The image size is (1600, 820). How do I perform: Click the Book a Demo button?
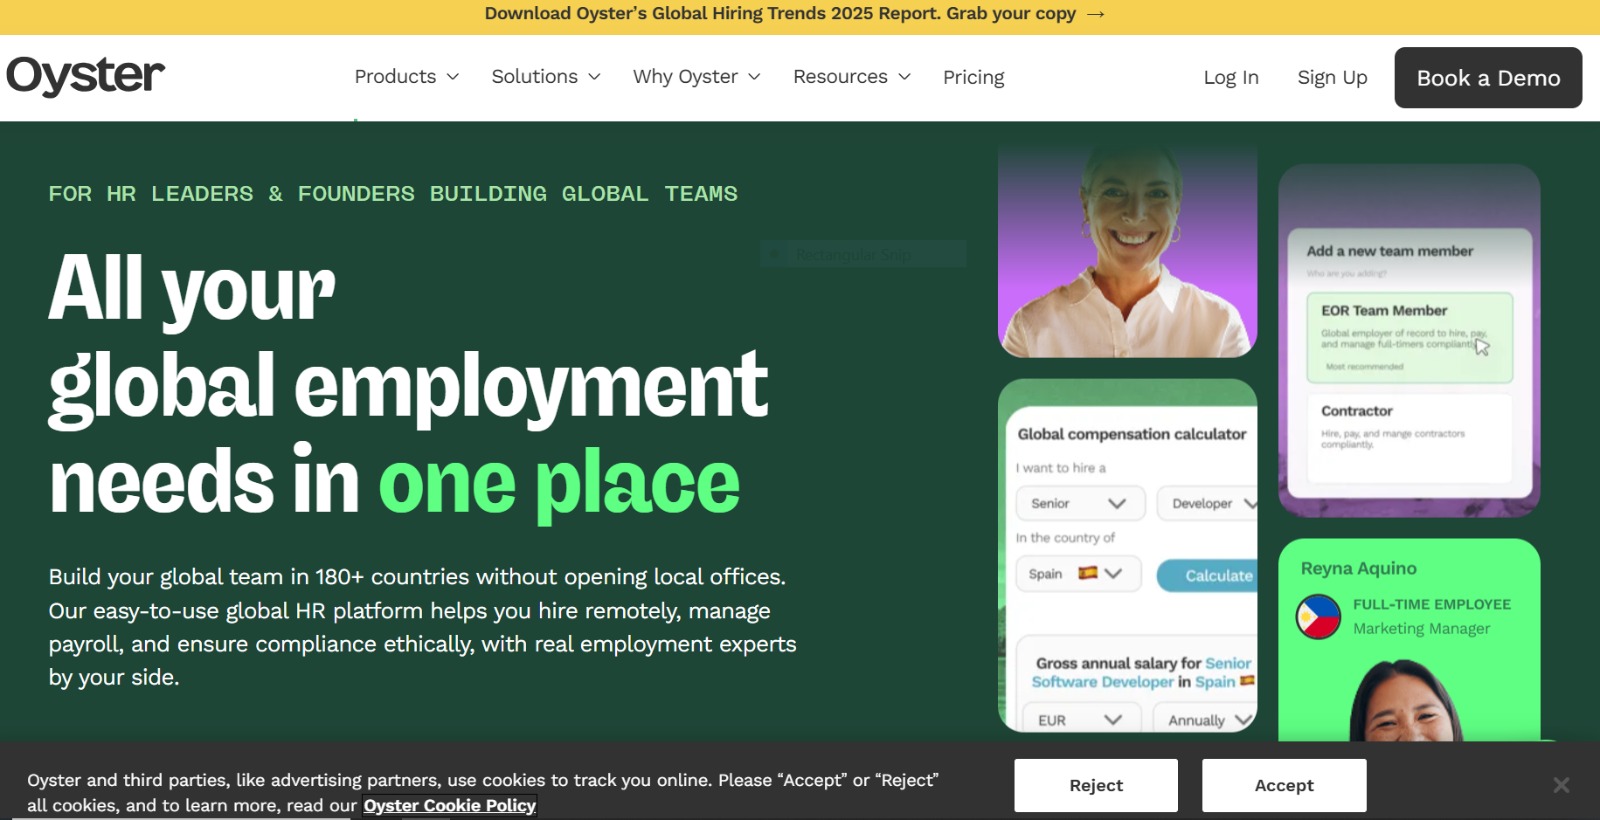click(1488, 77)
